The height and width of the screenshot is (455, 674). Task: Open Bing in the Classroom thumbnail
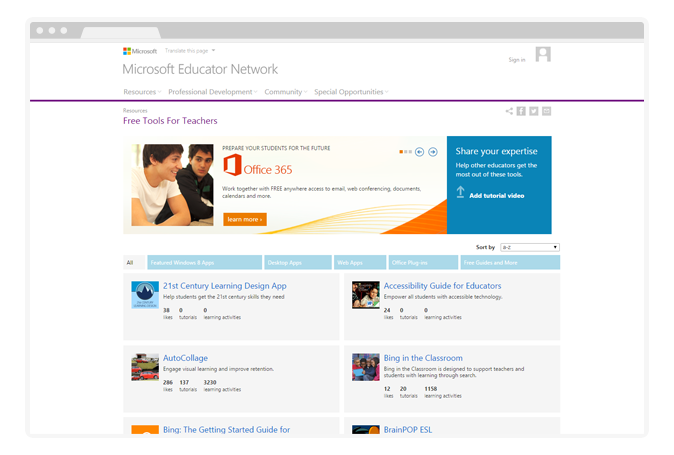tap(366, 367)
